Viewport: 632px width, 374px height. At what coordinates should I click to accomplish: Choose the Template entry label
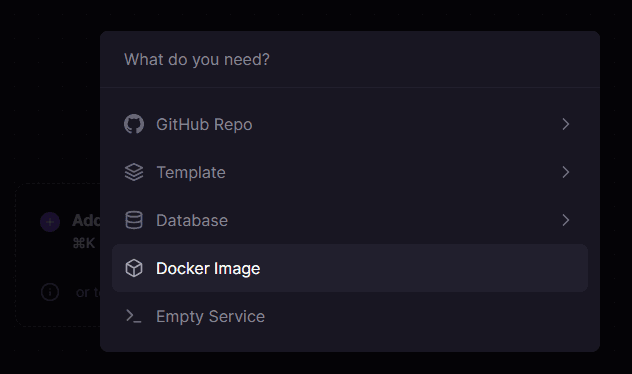point(191,172)
